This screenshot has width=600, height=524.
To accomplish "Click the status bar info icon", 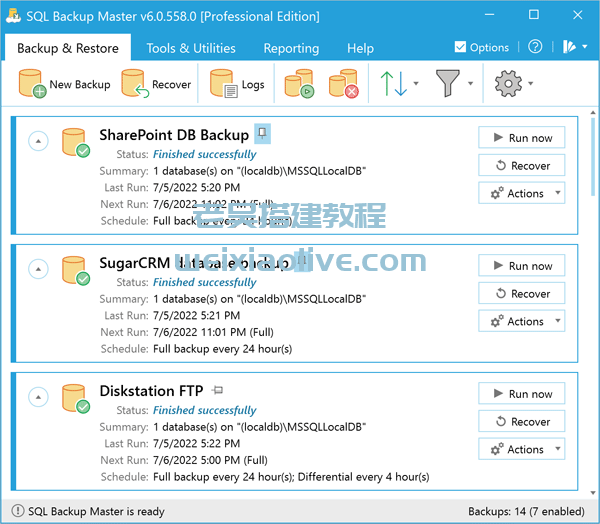I will (x=18, y=511).
